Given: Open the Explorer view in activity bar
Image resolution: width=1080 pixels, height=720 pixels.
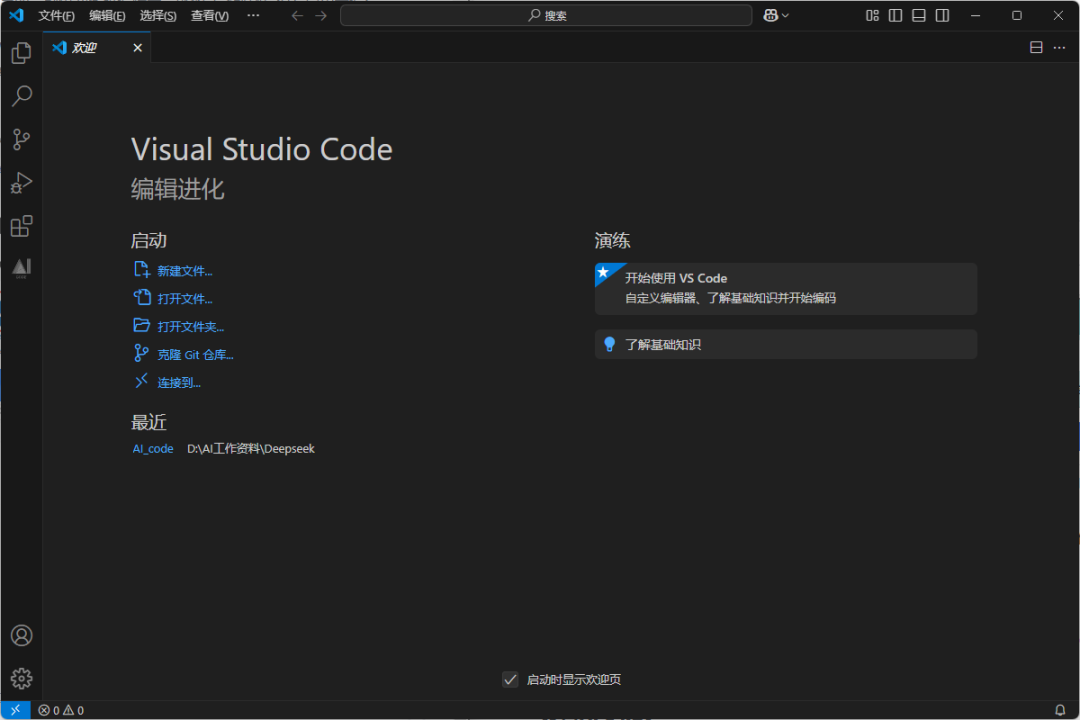Looking at the screenshot, I should pos(21,53).
